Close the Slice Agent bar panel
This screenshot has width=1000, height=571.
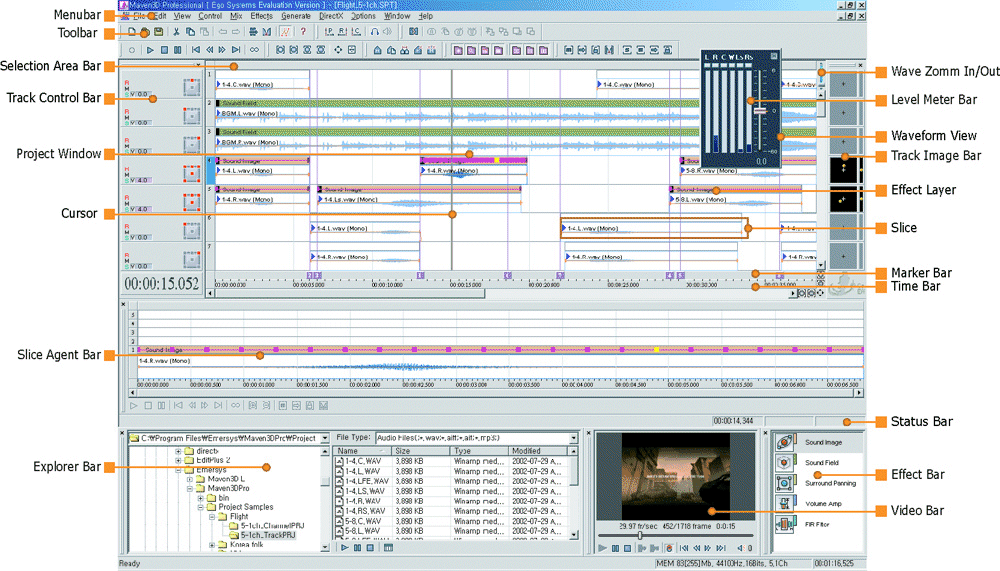[x=124, y=304]
